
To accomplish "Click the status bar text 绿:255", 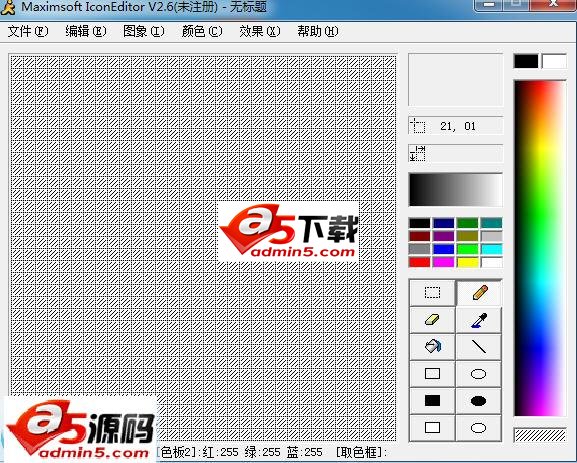I will [x=262, y=452].
